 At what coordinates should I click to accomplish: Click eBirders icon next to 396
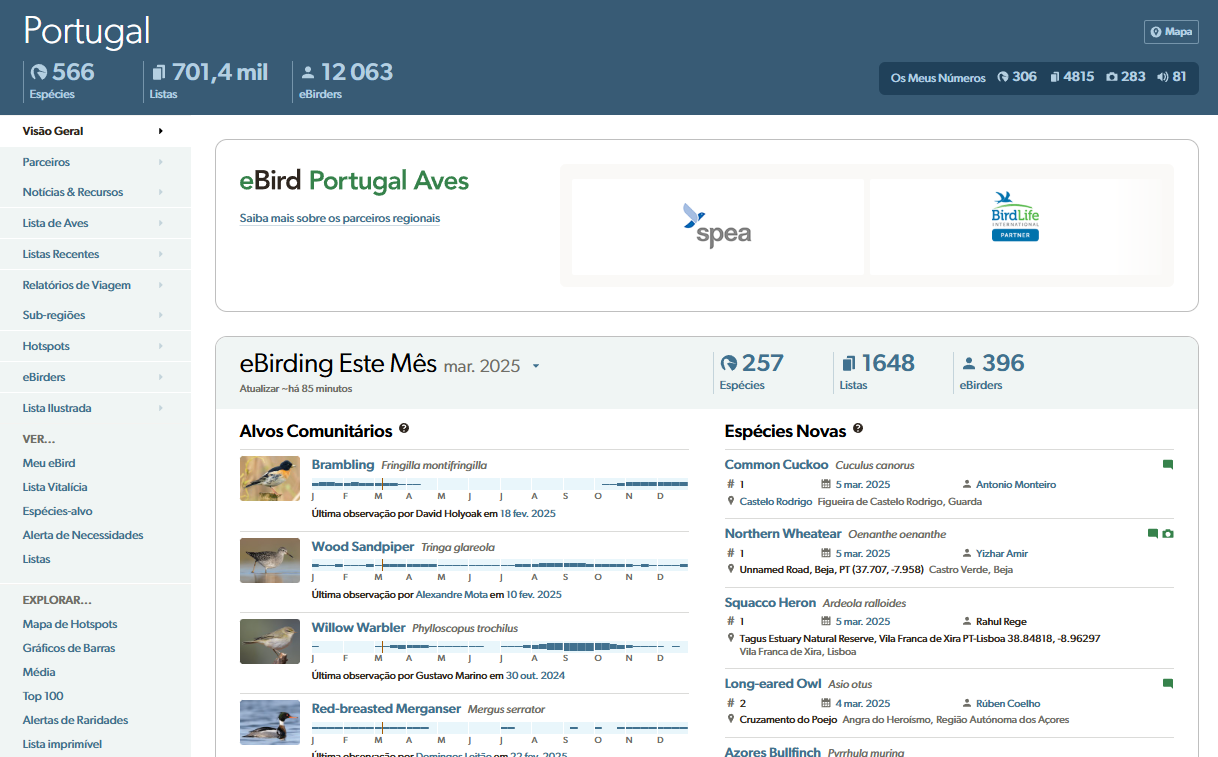point(969,363)
